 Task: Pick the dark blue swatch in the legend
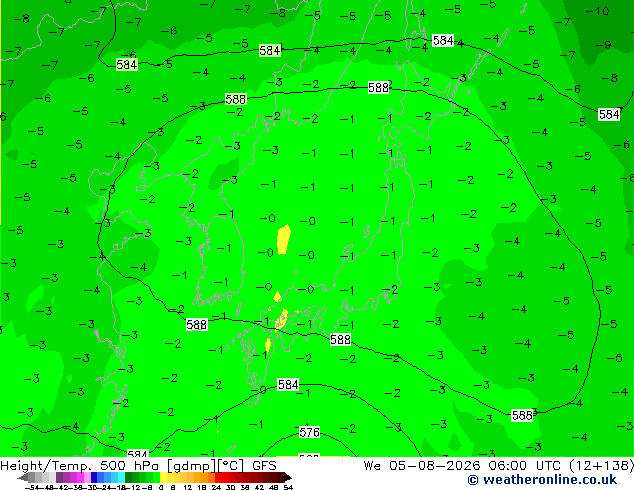(94, 477)
